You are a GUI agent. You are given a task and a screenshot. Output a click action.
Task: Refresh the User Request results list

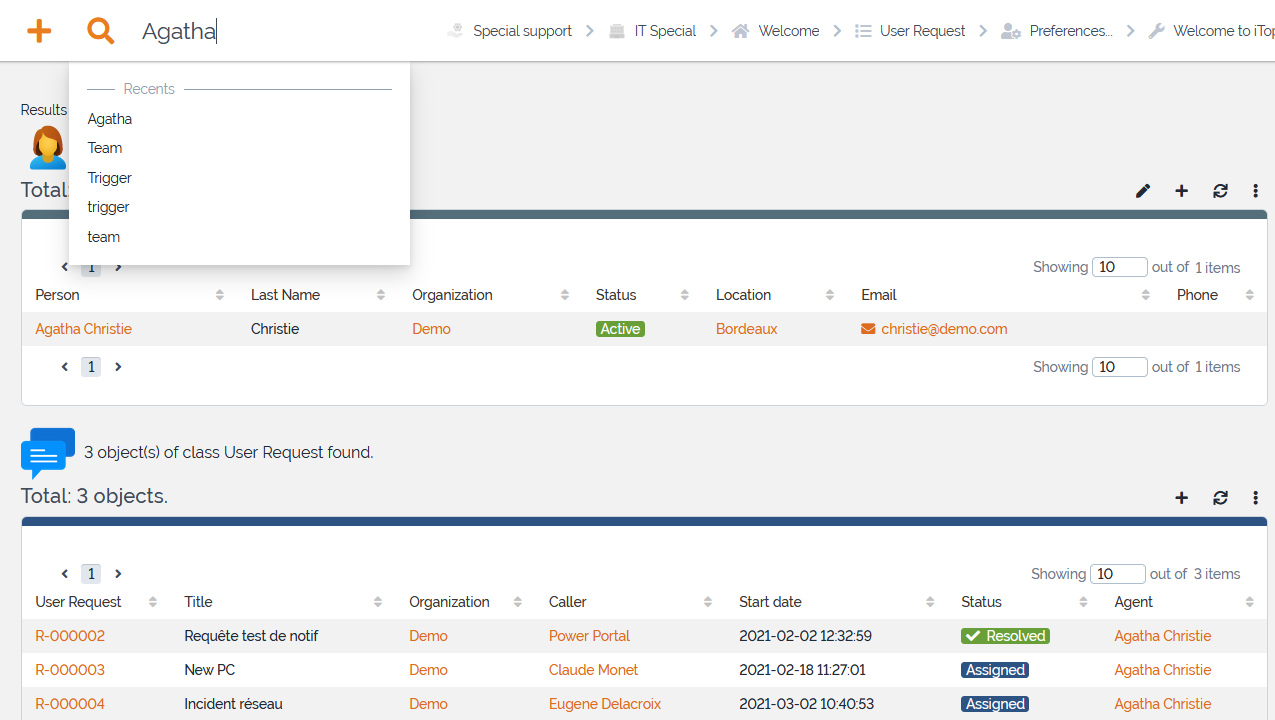pos(1220,498)
